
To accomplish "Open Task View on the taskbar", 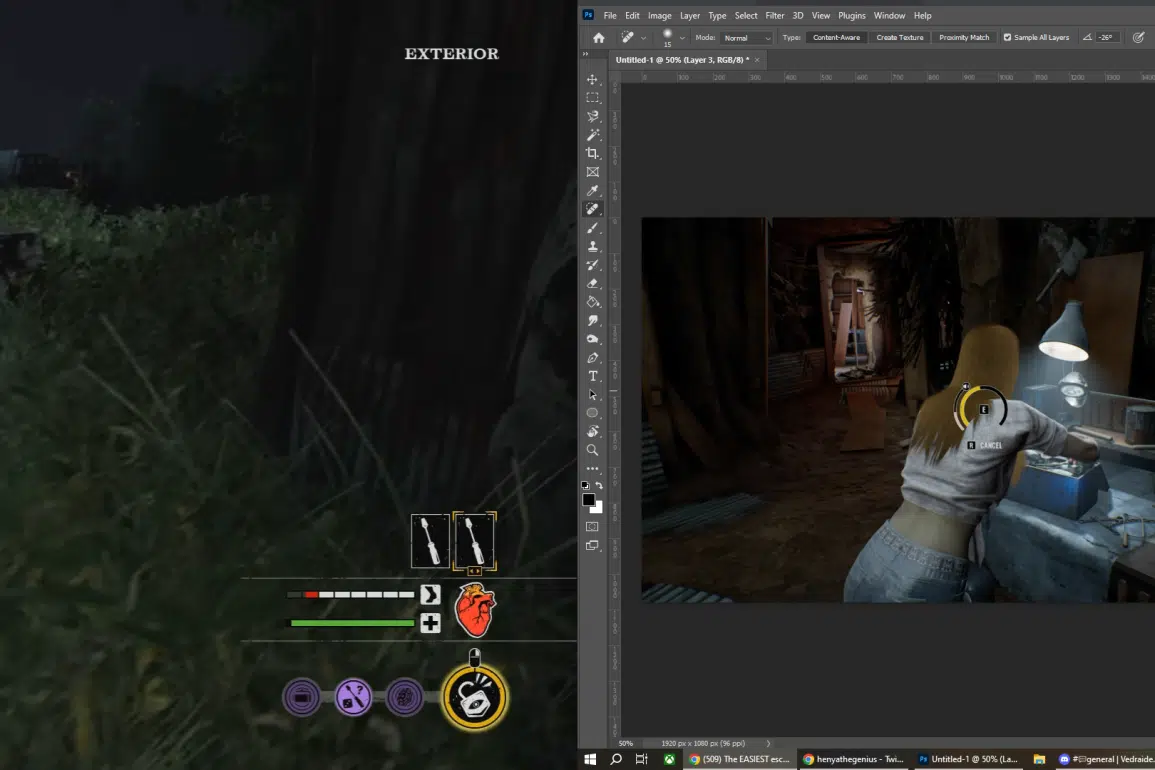I will click(x=642, y=759).
